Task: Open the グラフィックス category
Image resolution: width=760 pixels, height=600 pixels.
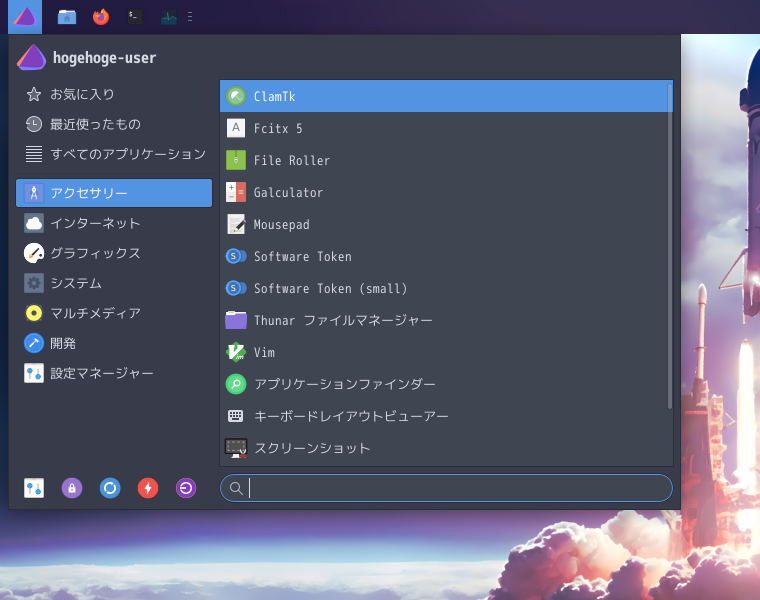Action: point(114,253)
